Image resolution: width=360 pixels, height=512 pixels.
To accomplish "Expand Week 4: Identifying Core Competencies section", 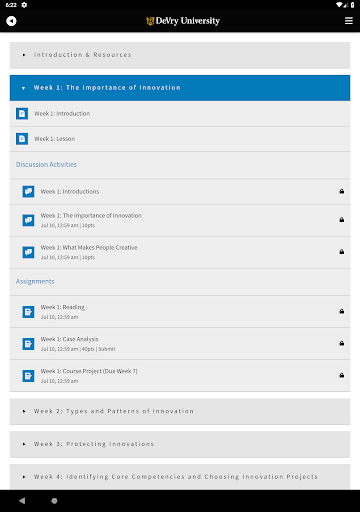I will pos(180,477).
